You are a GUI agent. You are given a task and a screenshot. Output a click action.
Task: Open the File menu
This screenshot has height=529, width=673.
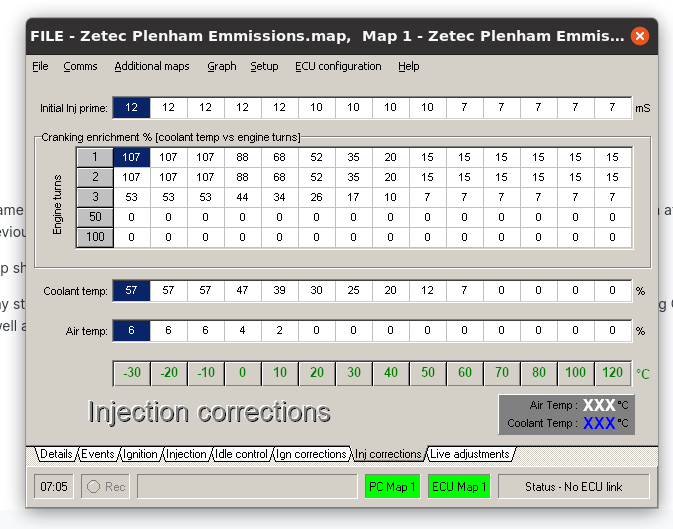point(40,66)
